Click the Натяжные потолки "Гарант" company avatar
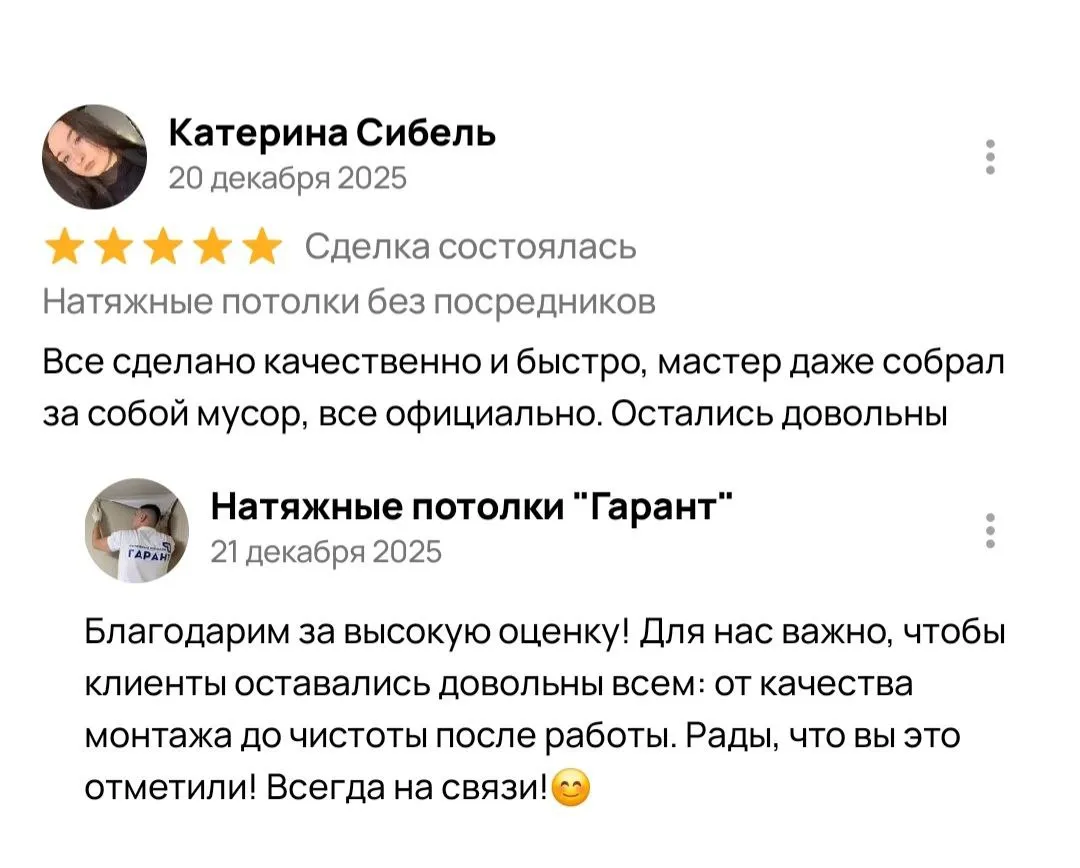Viewport: 1080px width, 868px height. click(x=136, y=531)
